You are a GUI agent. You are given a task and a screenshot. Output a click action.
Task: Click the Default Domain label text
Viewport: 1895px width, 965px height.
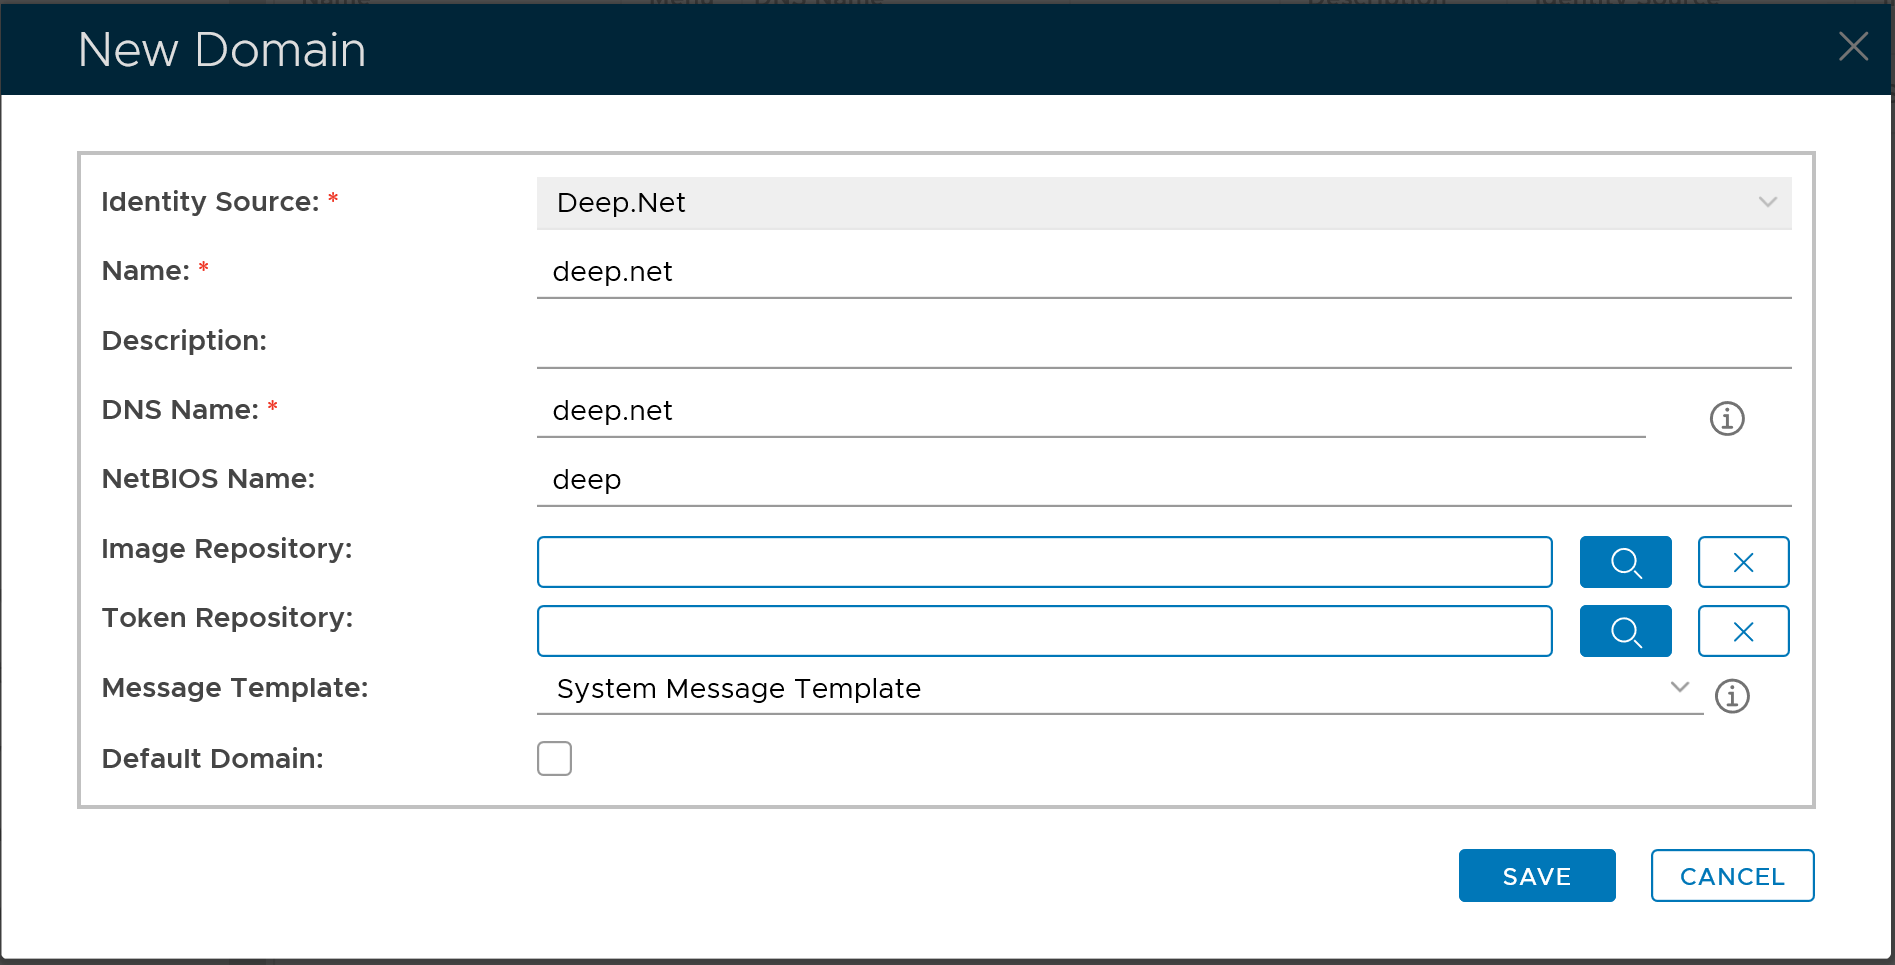[x=212, y=759]
